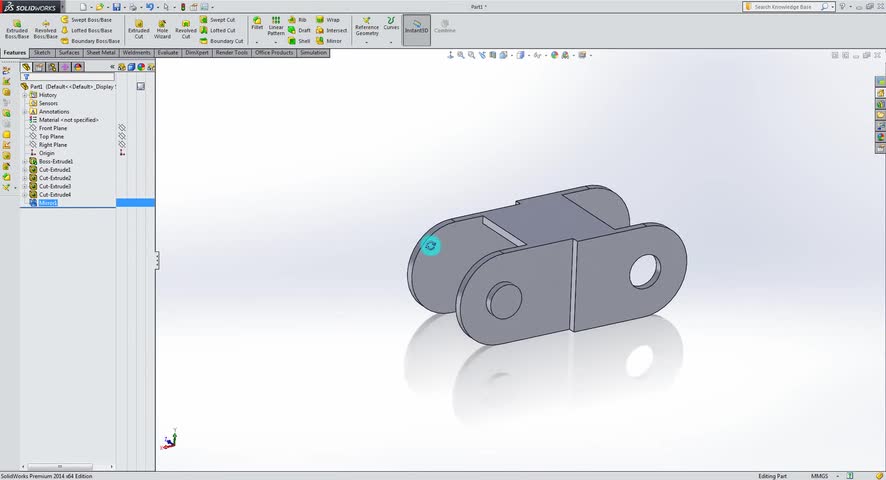Screen dimensions: 886x480
Task: Choose the Lofted Cut command
Action: coord(218,31)
